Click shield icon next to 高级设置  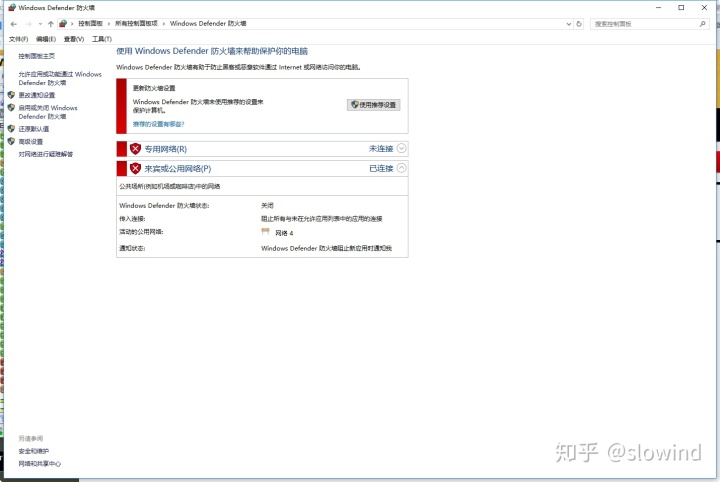[11, 141]
